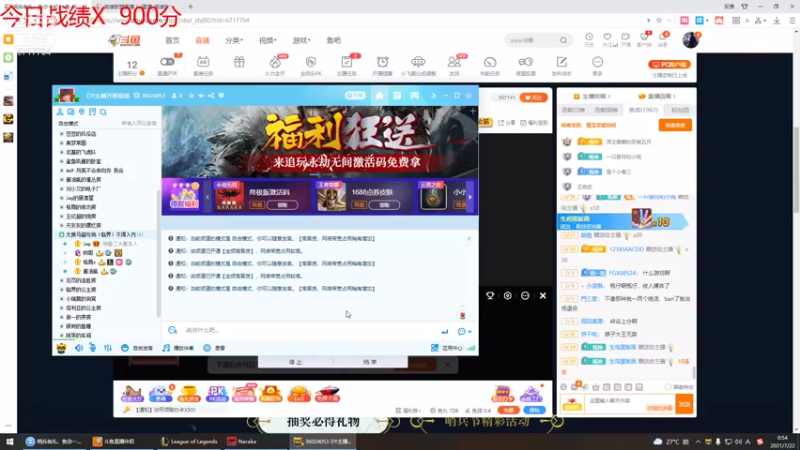
Task: Open the 首页 nav item
Action: (172, 40)
